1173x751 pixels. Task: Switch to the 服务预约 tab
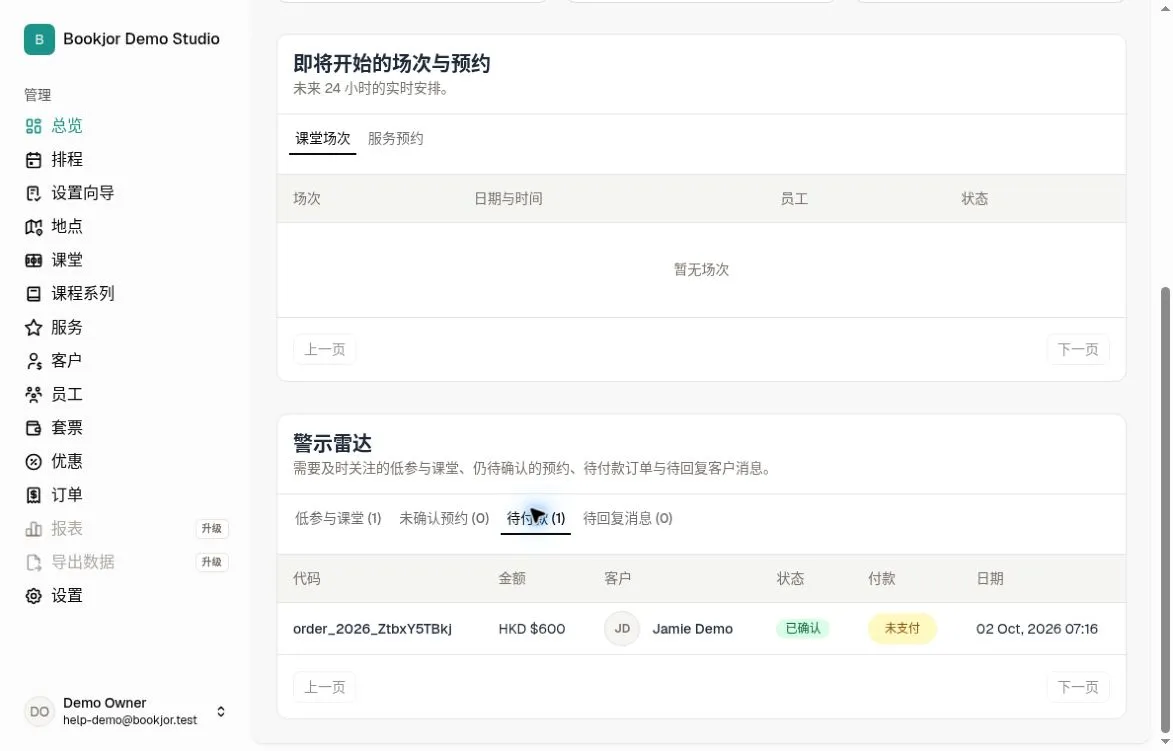395,138
